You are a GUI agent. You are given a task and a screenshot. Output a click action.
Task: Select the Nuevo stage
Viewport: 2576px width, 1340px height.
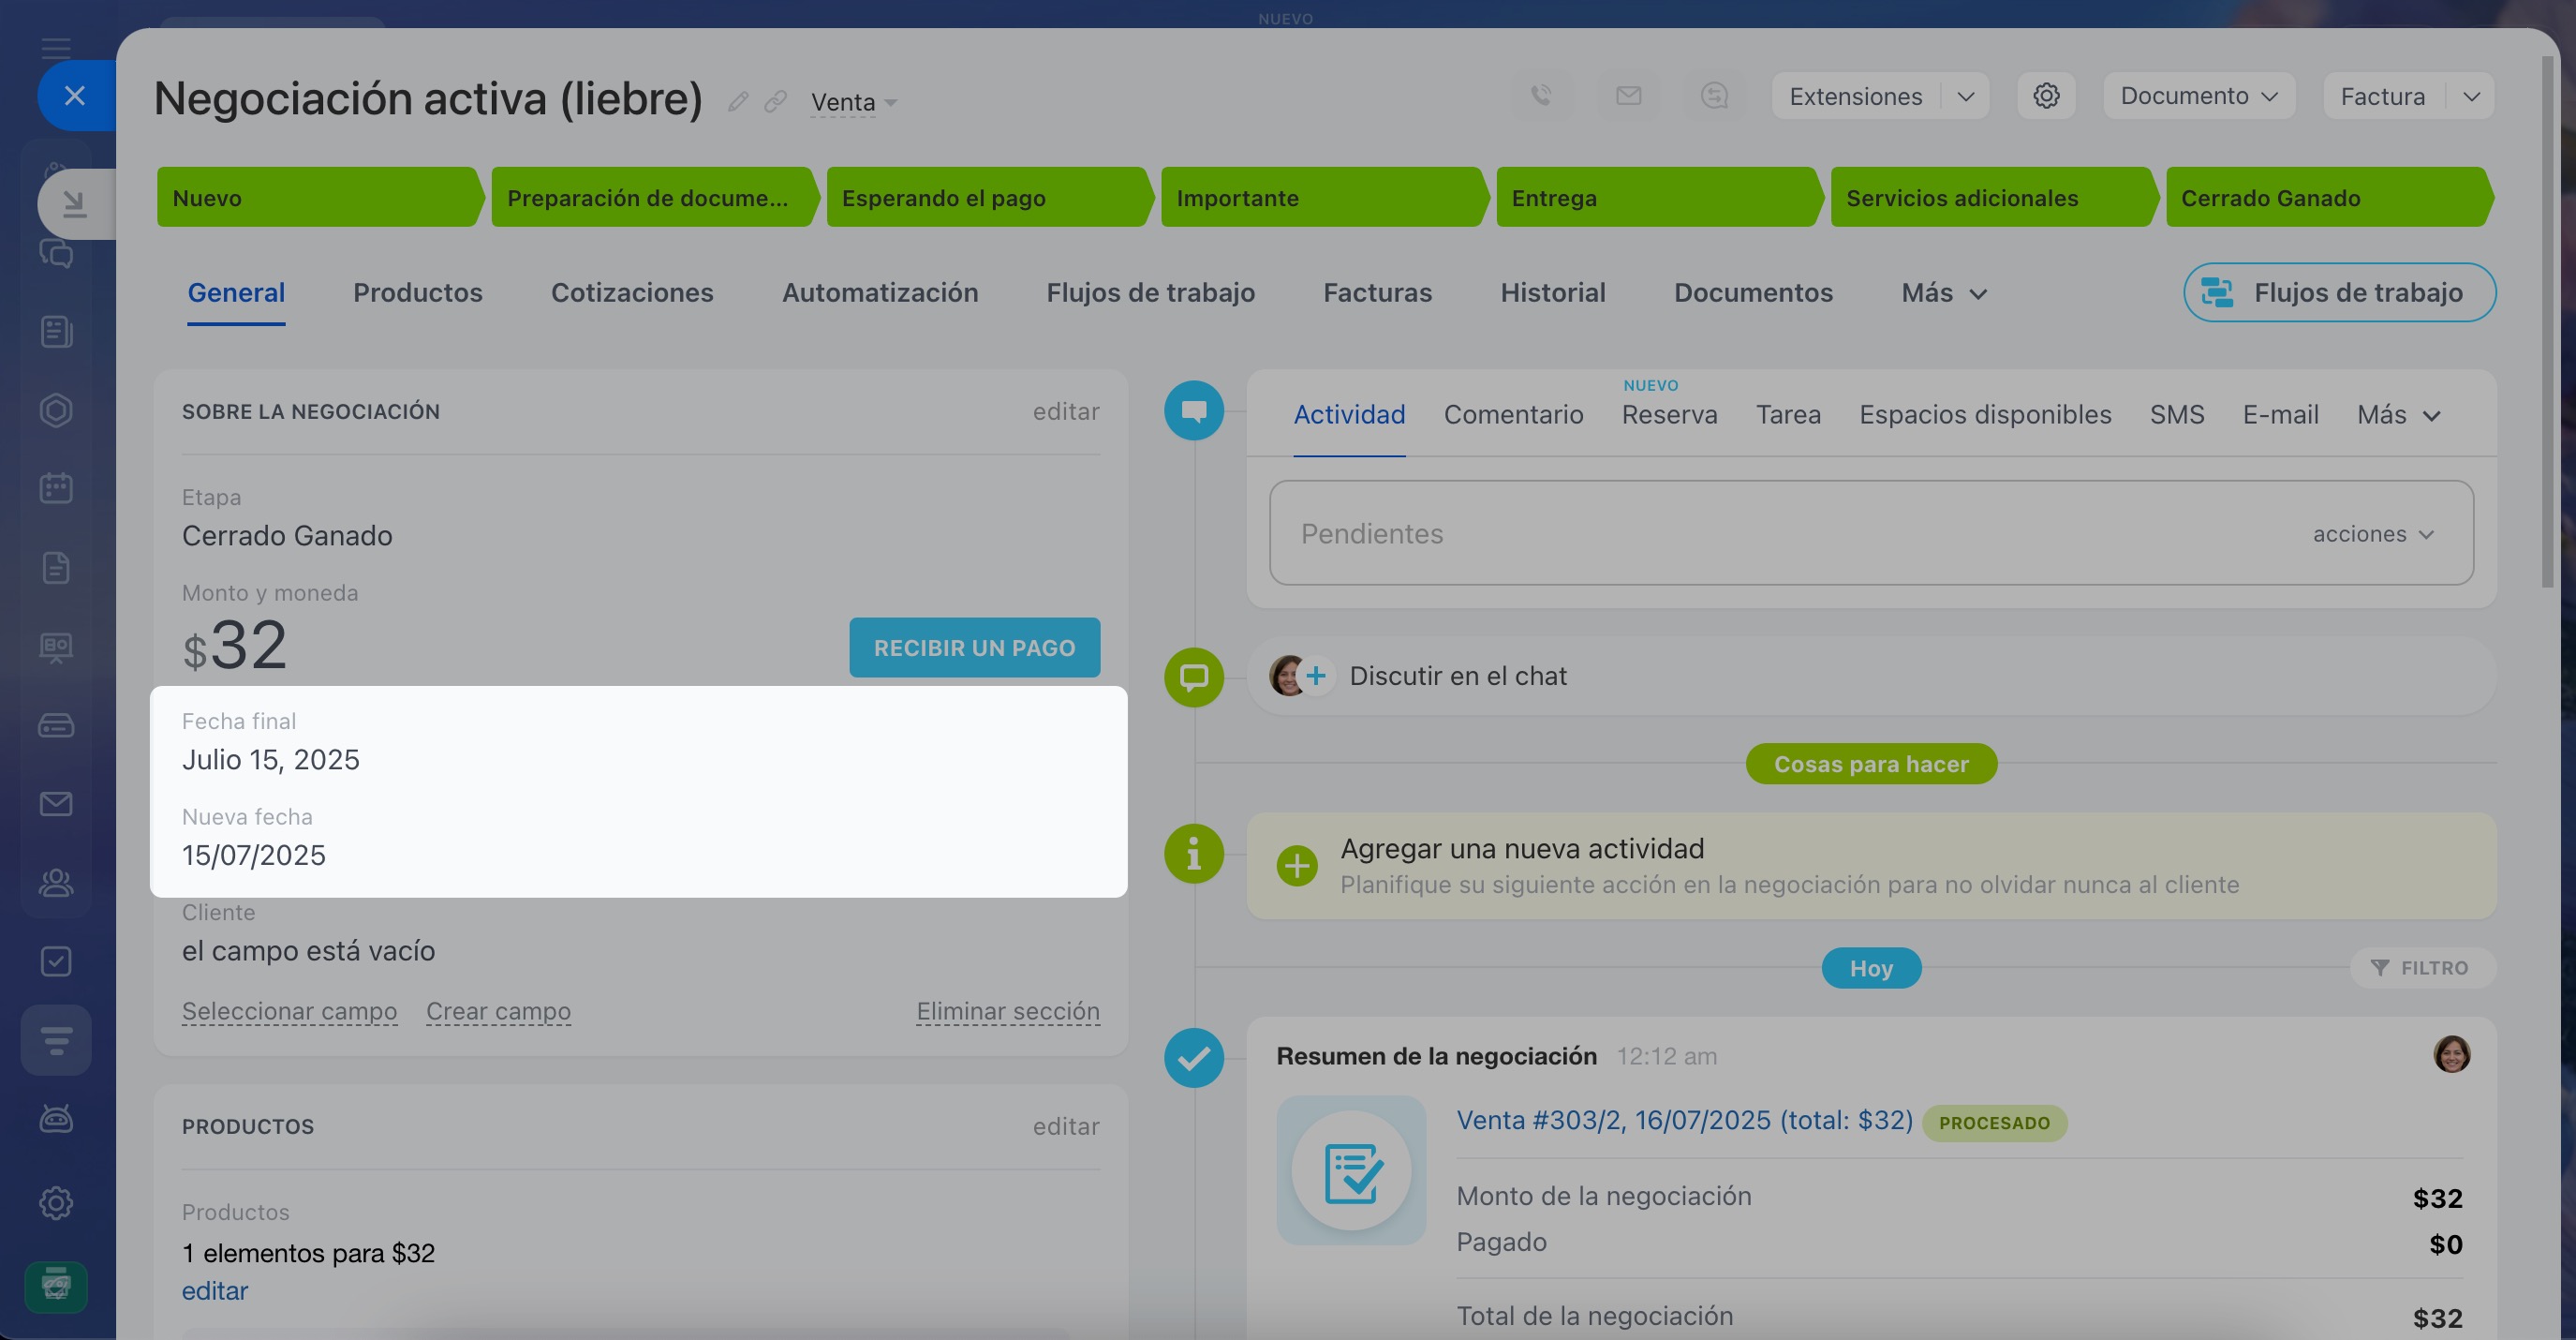[319, 198]
